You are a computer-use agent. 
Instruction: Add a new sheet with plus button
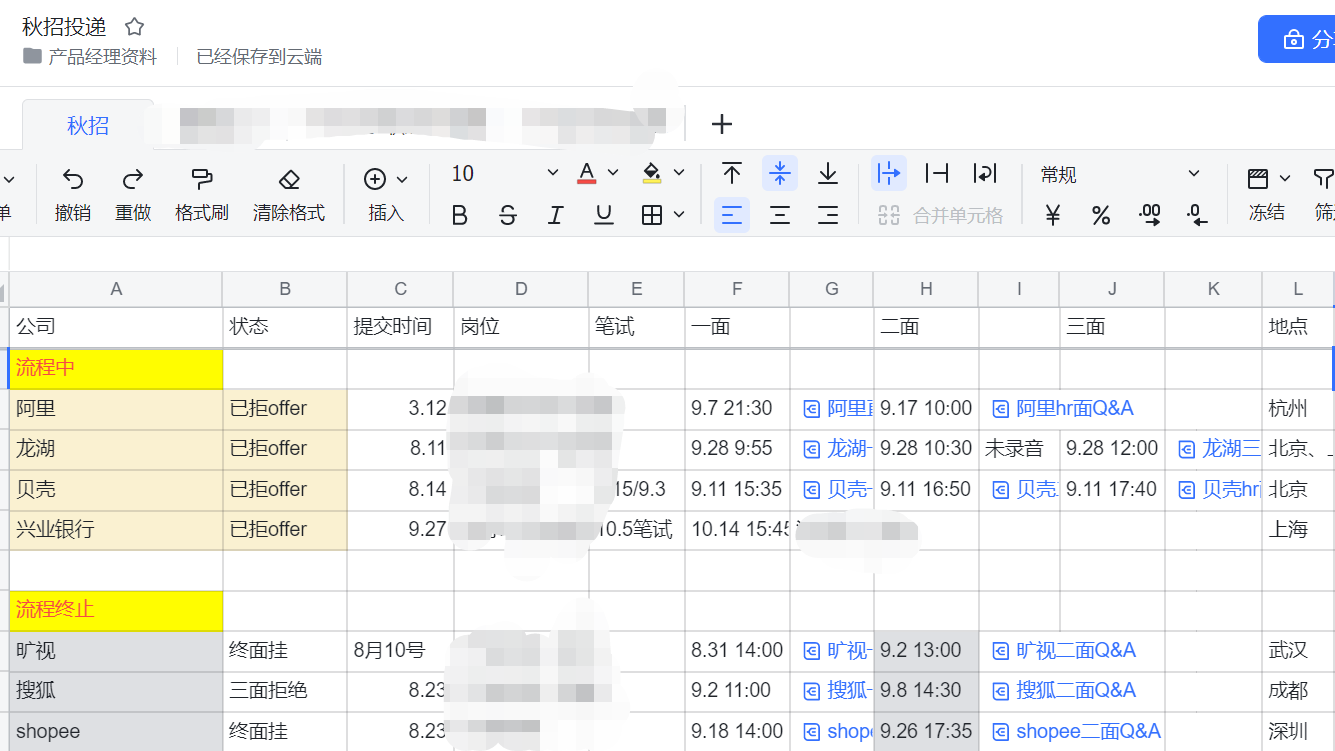pyautogui.click(x=721, y=124)
